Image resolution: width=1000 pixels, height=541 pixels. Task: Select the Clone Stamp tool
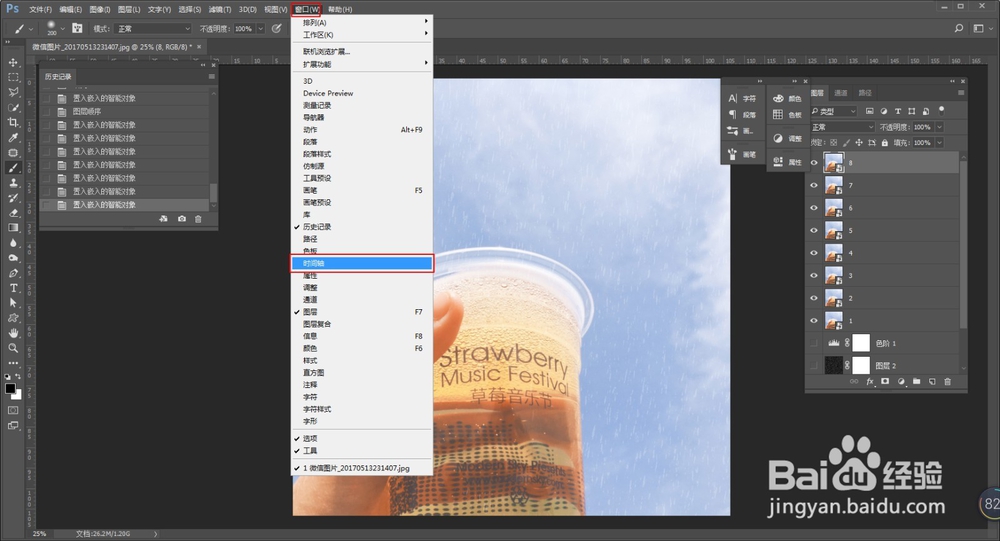click(13, 183)
